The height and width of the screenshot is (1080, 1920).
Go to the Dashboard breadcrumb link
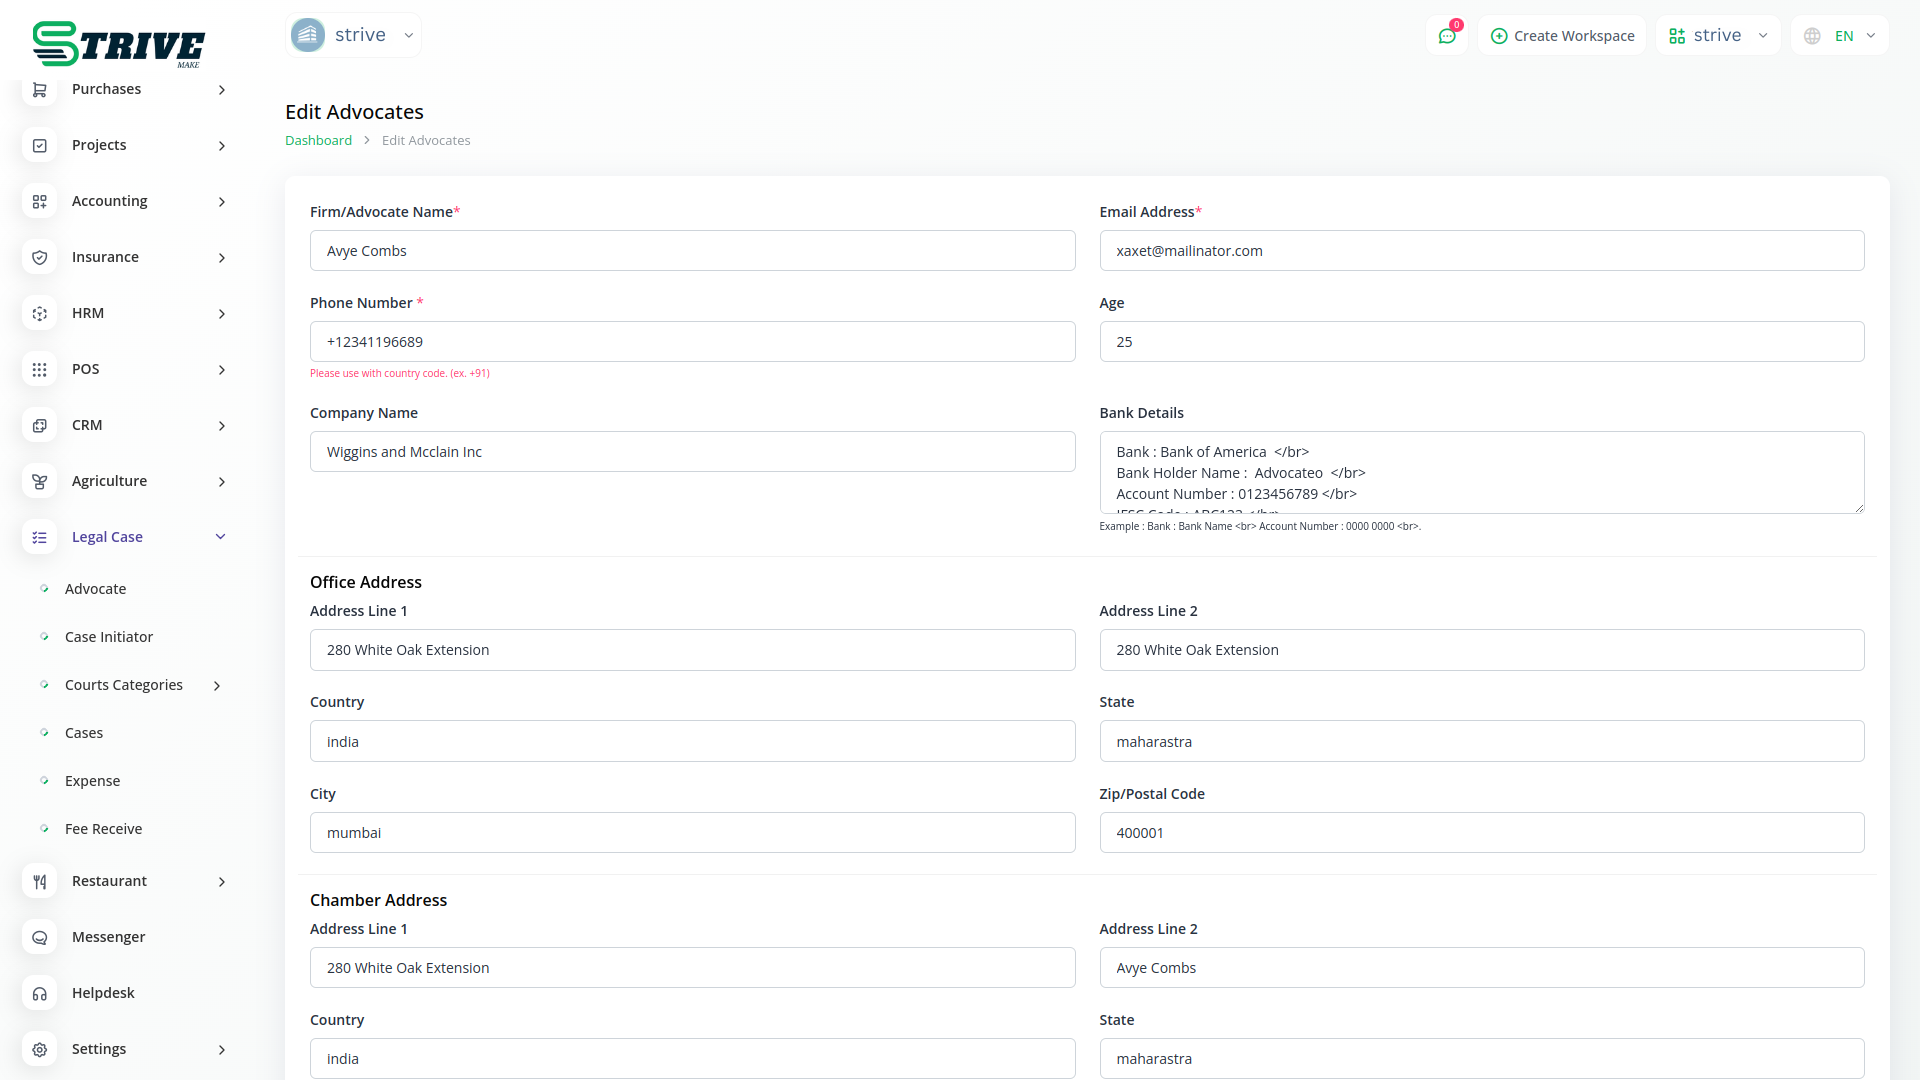pyautogui.click(x=318, y=140)
